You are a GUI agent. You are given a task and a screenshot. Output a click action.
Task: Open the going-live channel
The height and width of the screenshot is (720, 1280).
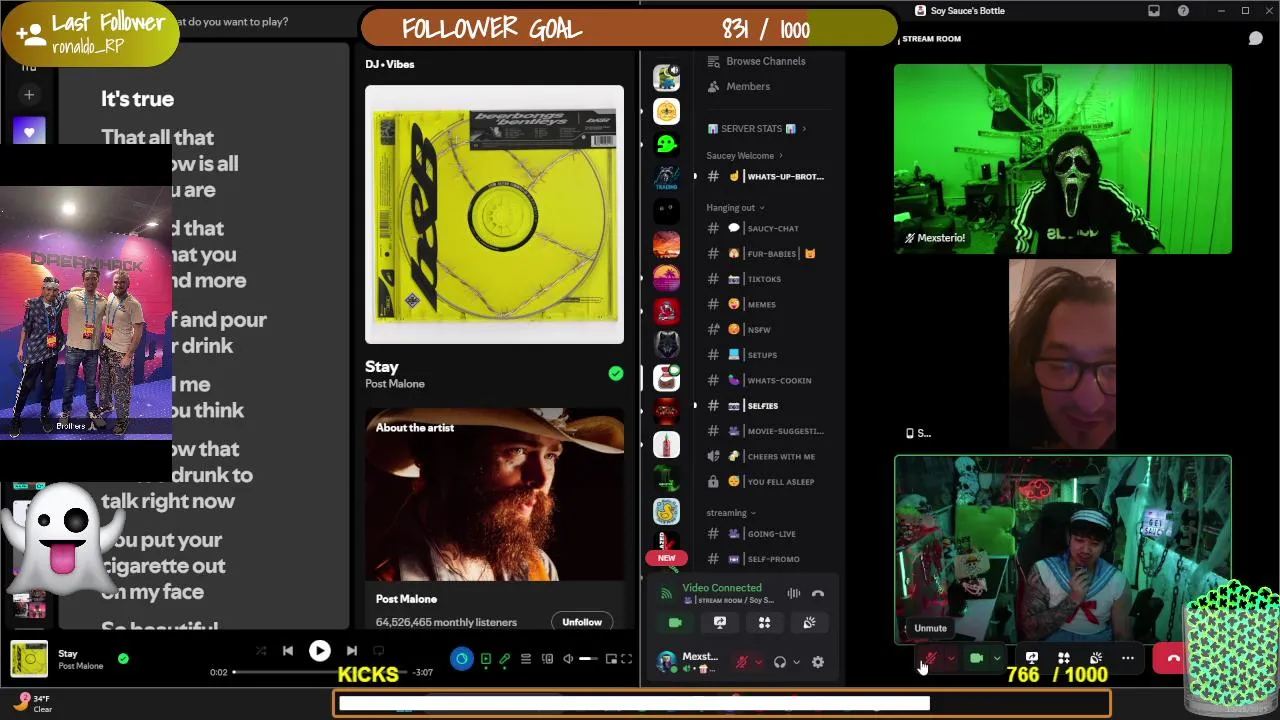pos(768,534)
